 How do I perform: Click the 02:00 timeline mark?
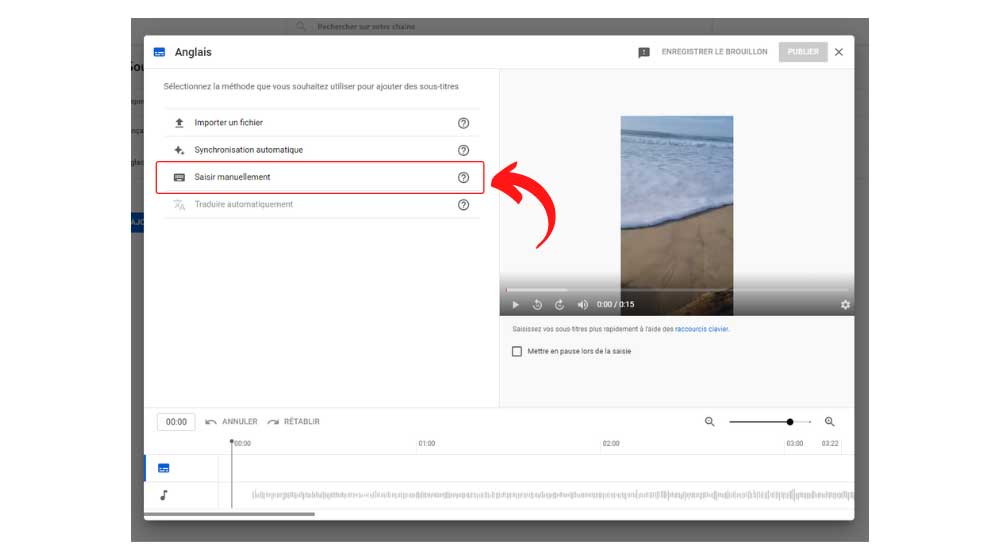click(611, 443)
